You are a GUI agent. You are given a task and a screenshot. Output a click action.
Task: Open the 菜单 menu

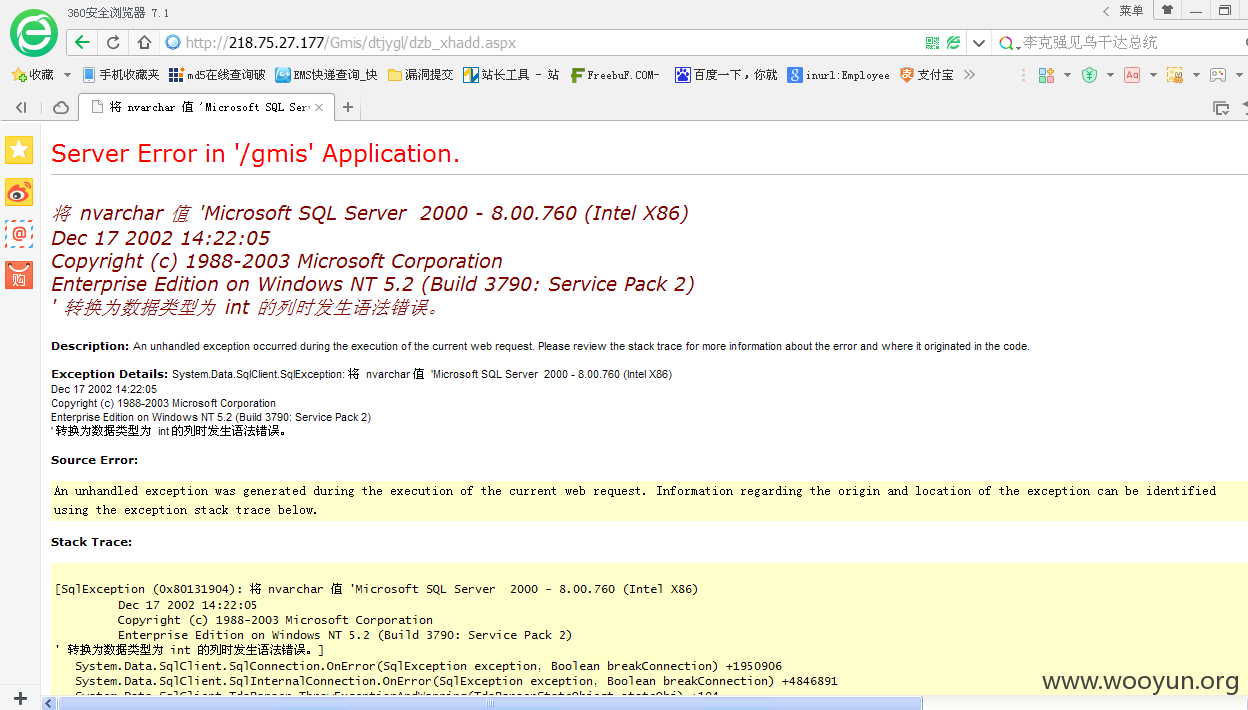point(1131,11)
